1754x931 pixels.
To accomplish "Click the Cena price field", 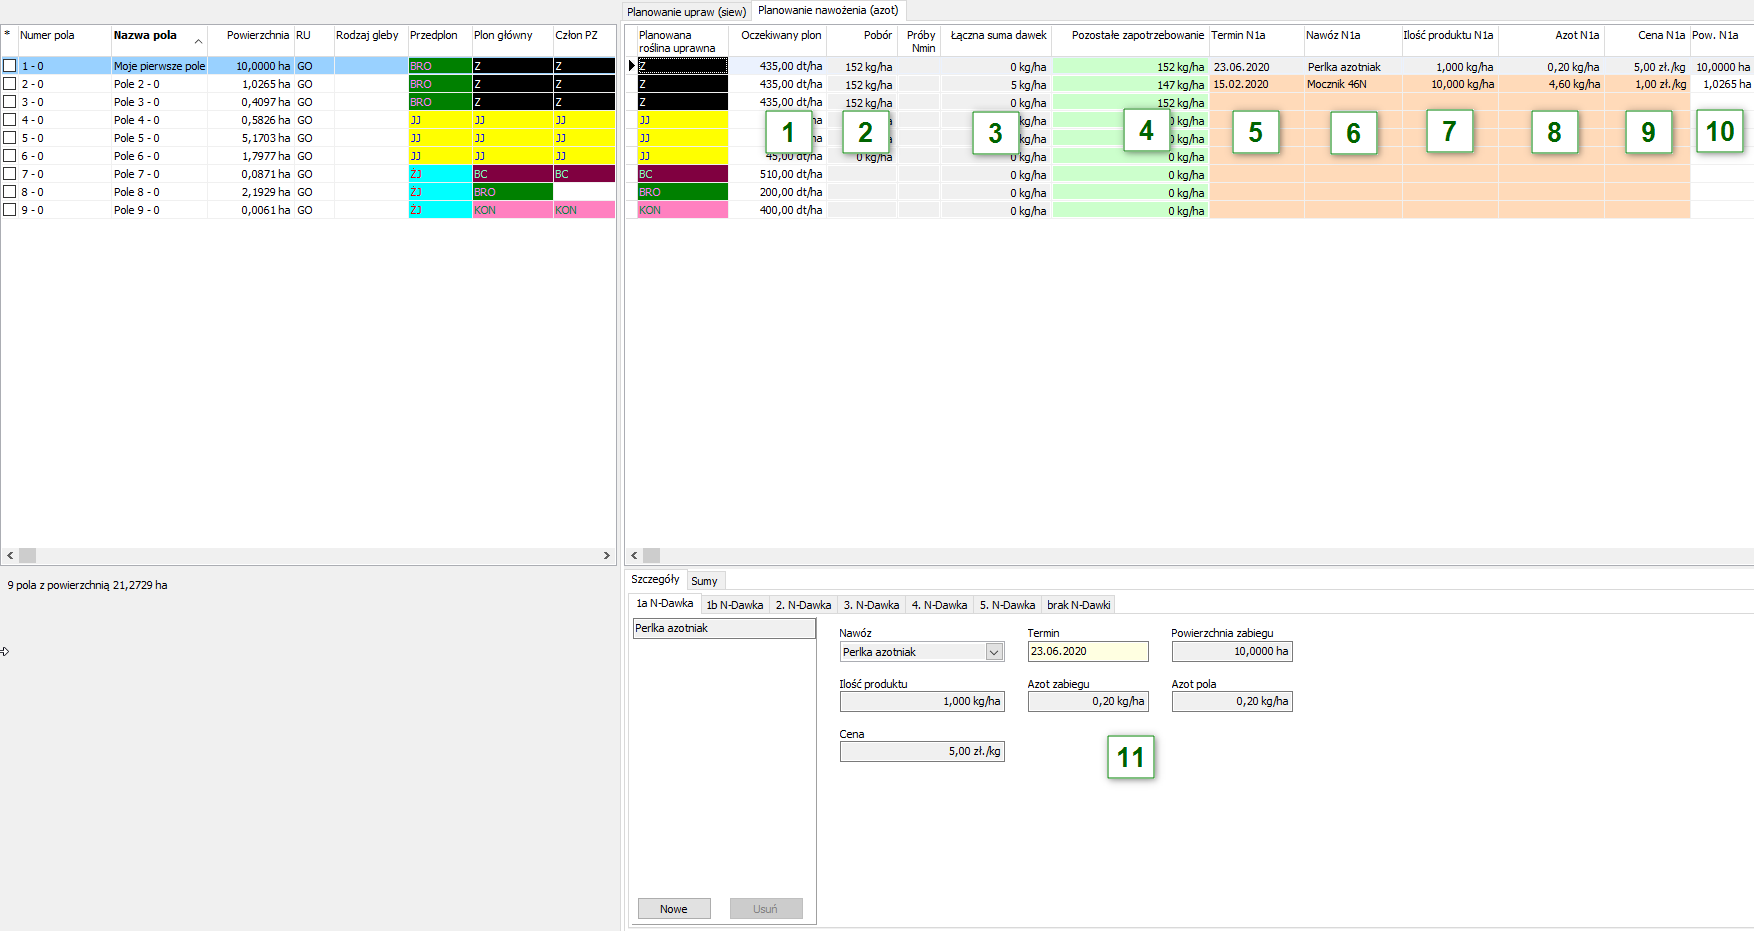I will (x=922, y=751).
